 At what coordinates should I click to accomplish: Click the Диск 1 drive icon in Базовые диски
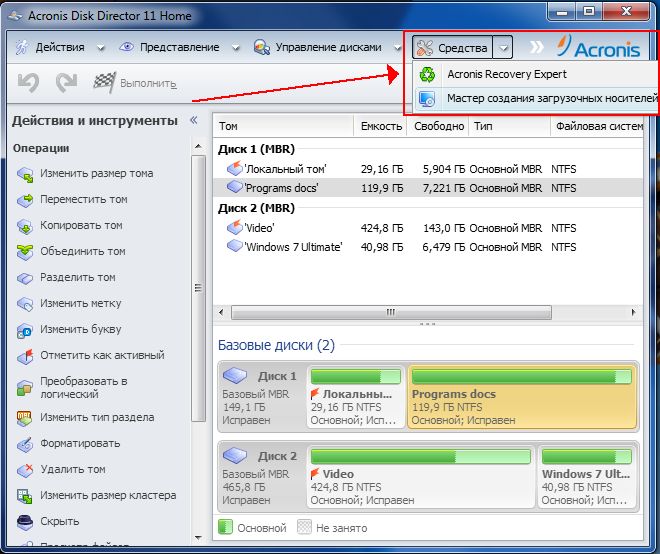coord(235,375)
